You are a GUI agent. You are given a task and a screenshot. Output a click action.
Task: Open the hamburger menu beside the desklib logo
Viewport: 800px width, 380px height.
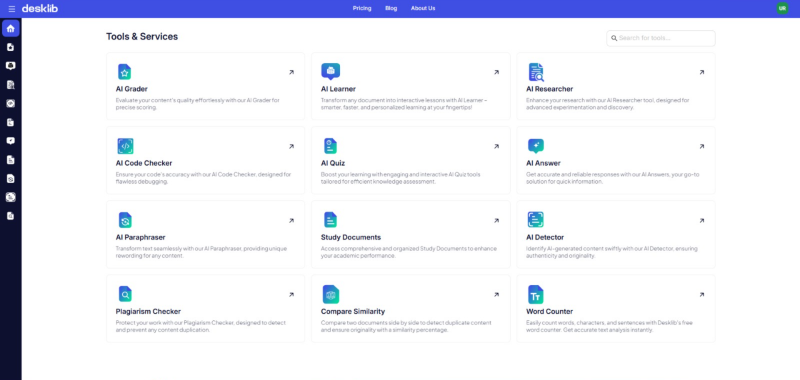(12, 9)
